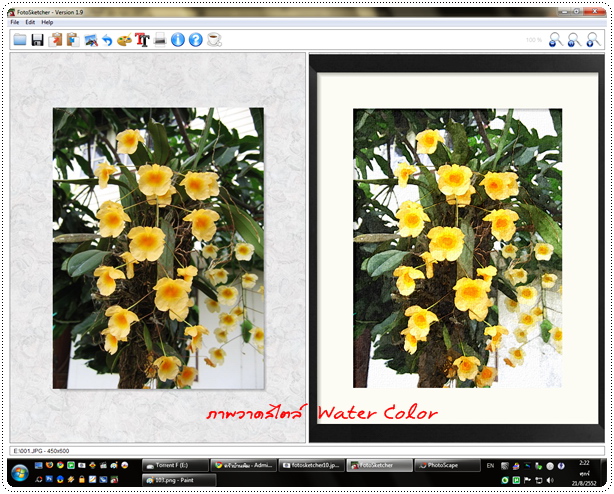Launch Chrome from the quick launch bar

point(60,465)
